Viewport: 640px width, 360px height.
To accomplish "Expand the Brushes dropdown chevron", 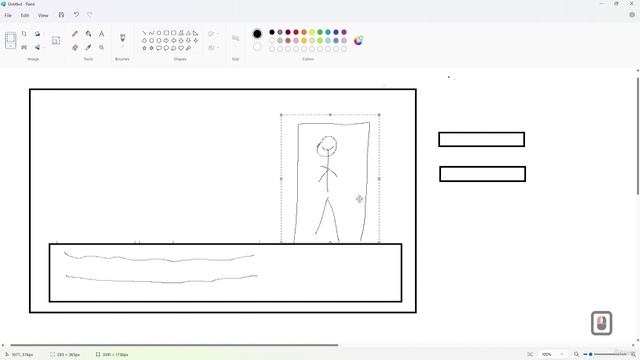I will click(x=122, y=47).
